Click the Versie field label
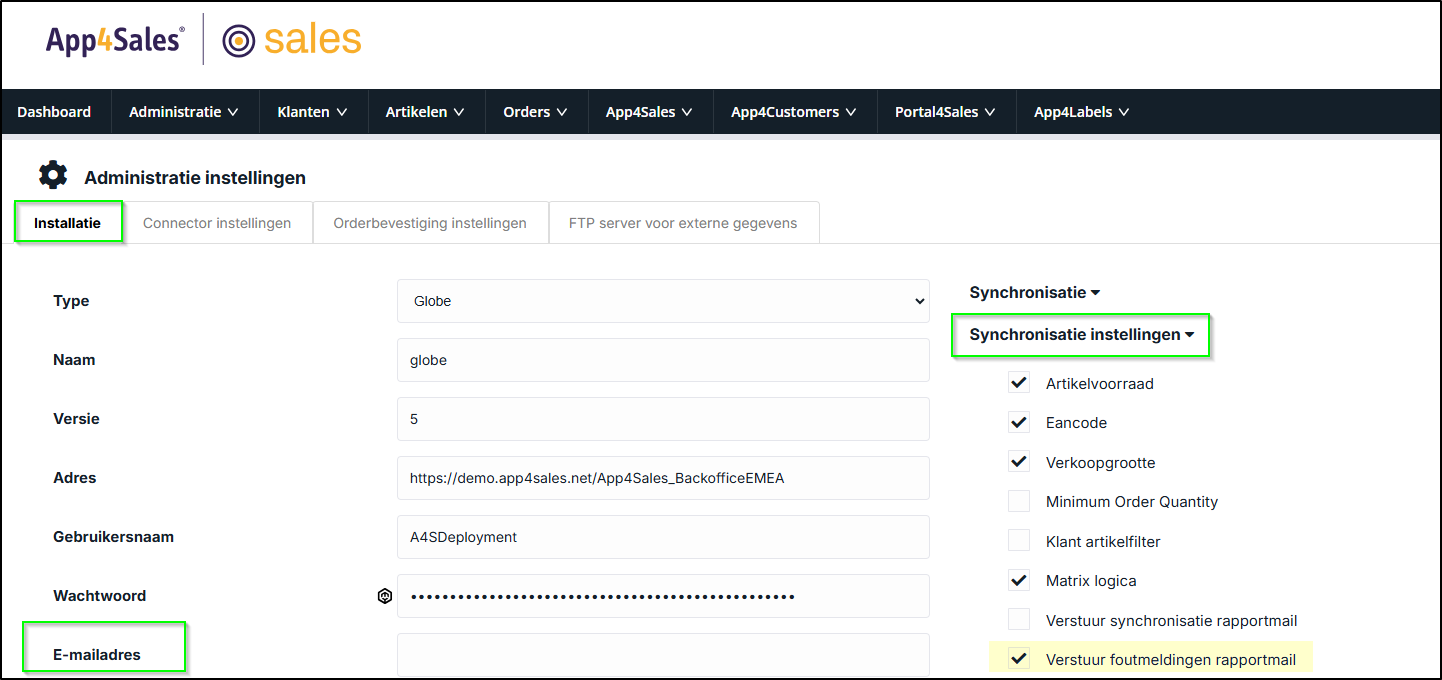The width and height of the screenshot is (1442, 680). [x=76, y=419]
